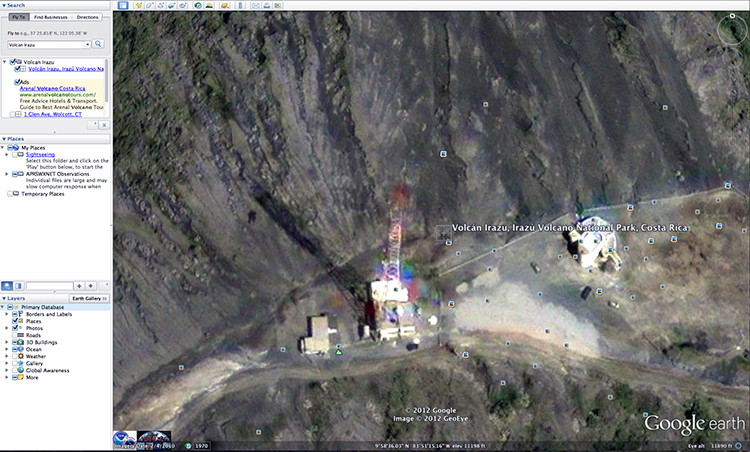This screenshot has width=750, height=452.
Task: Switch to the Find Businesses tab
Action: point(51,18)
